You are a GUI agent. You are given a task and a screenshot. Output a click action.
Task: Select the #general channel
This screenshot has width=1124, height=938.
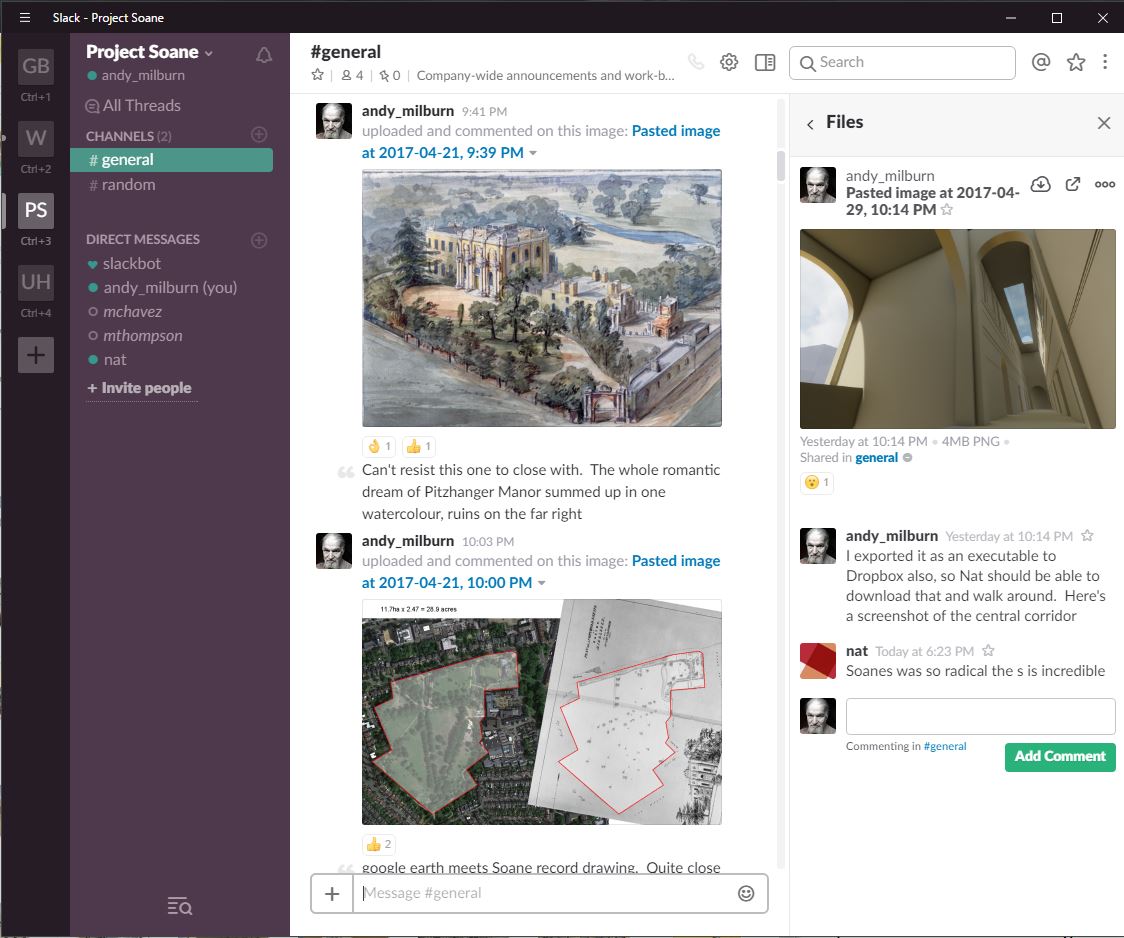pyautogui.click(x=171, y=160)
